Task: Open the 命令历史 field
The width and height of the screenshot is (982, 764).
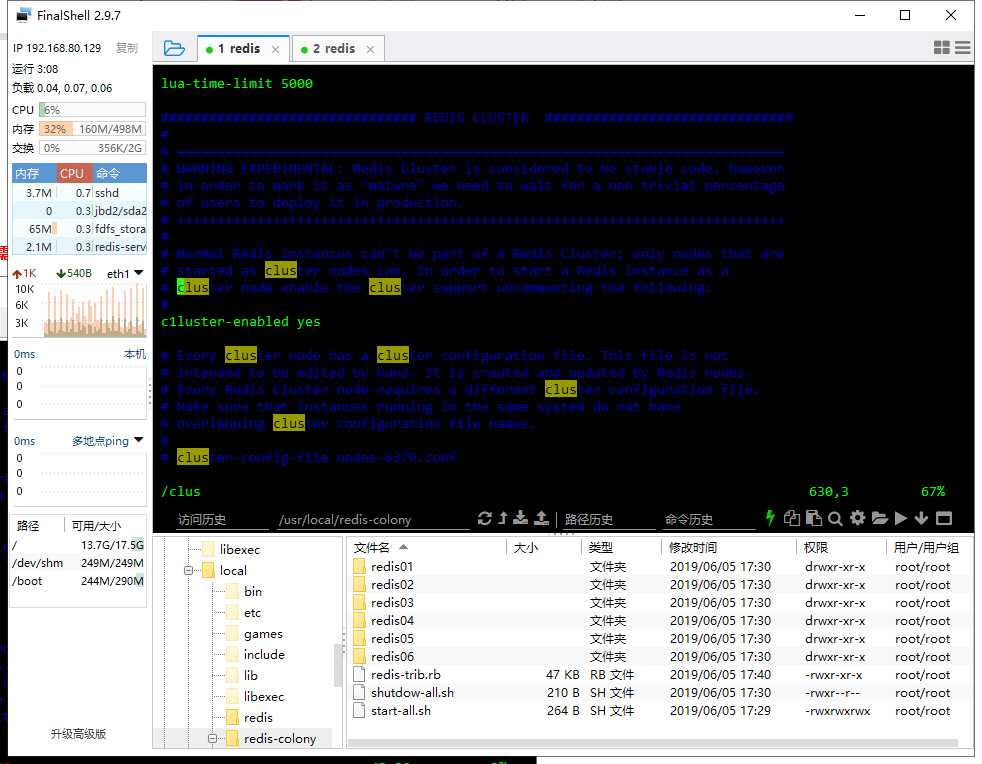Action: (x=709, y=520)
